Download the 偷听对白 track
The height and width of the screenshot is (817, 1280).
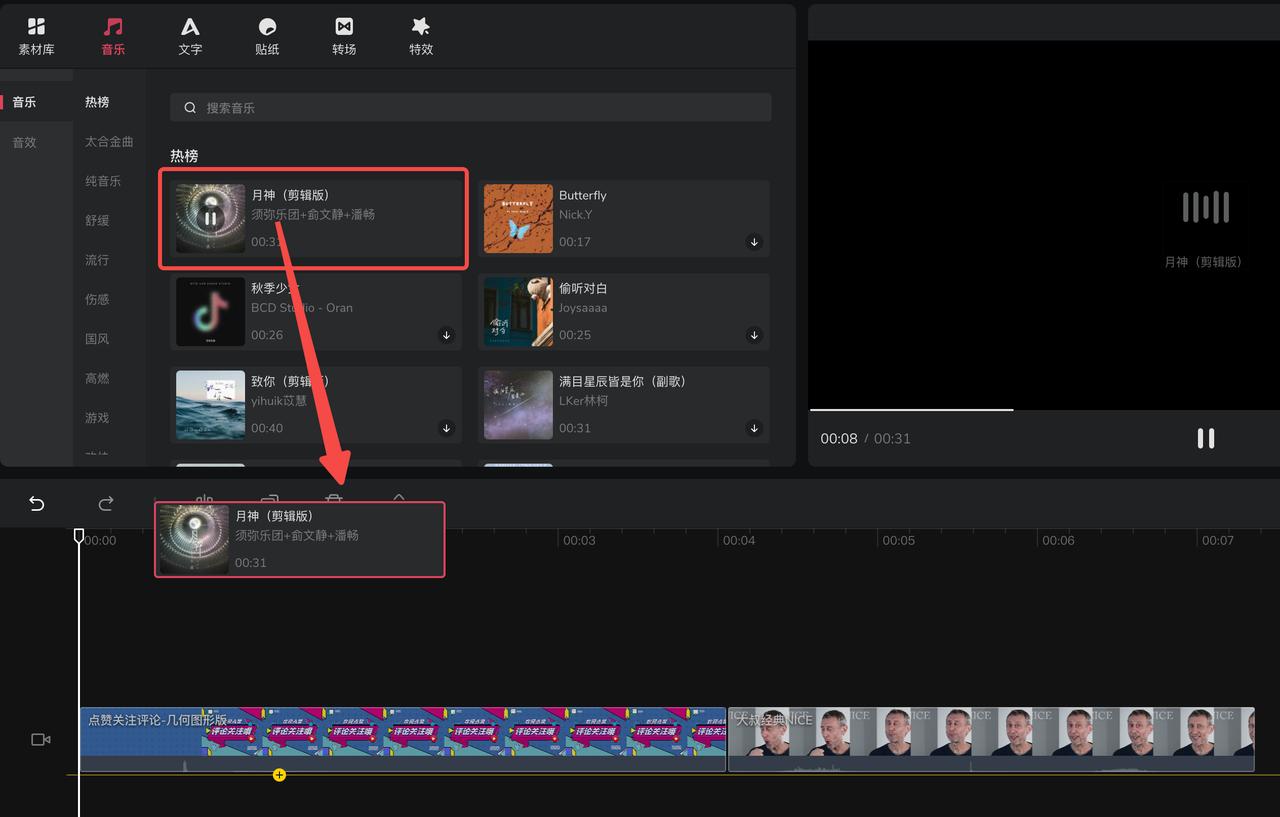pos(754,335)
